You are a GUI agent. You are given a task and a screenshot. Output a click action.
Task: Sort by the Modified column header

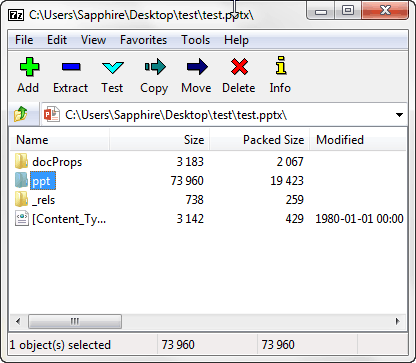tap(358, 140)
